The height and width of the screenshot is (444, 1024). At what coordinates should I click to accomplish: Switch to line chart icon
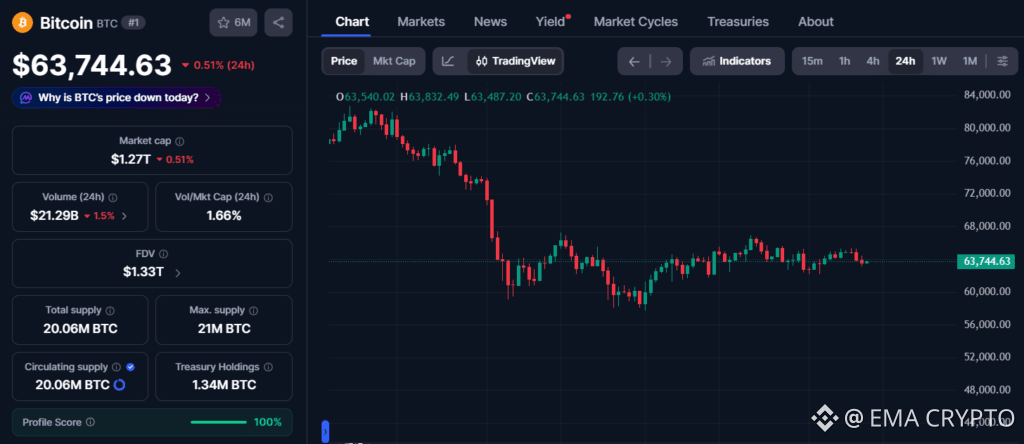coord(448,61)
